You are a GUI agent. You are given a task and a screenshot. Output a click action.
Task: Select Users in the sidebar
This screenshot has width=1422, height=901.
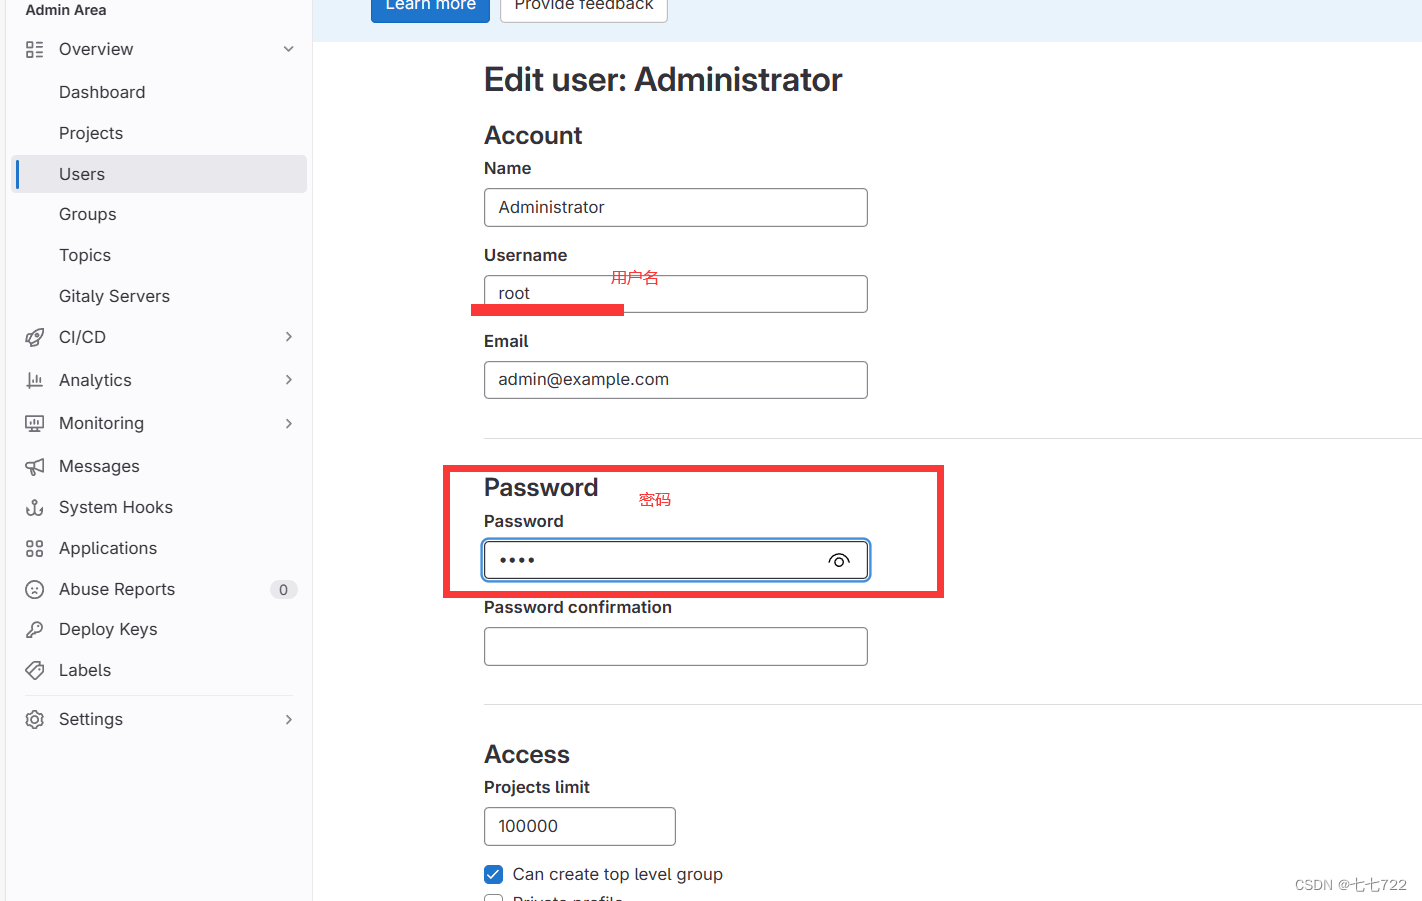[x=159, y=174]
